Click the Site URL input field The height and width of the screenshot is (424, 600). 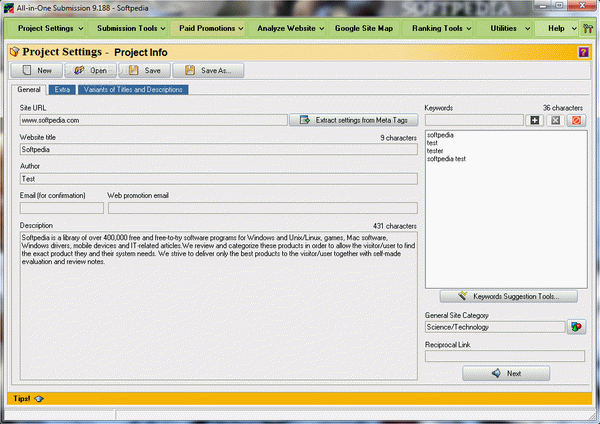pos(153,120)
